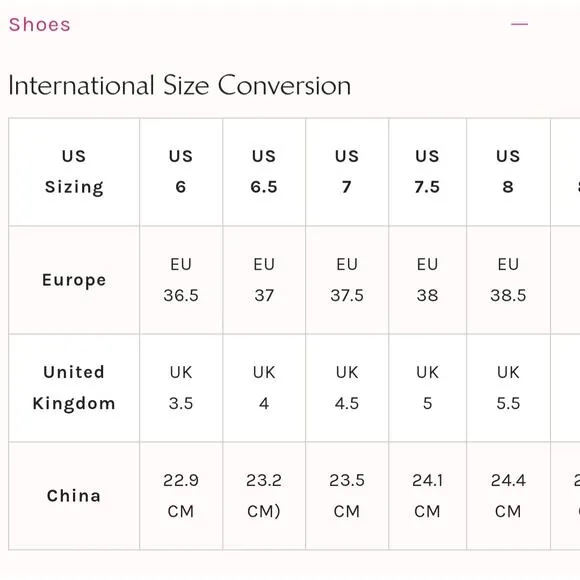This screenshot has height=580, width=580.
Task: Select the US 7.5 column header
Action: (428, 172)
